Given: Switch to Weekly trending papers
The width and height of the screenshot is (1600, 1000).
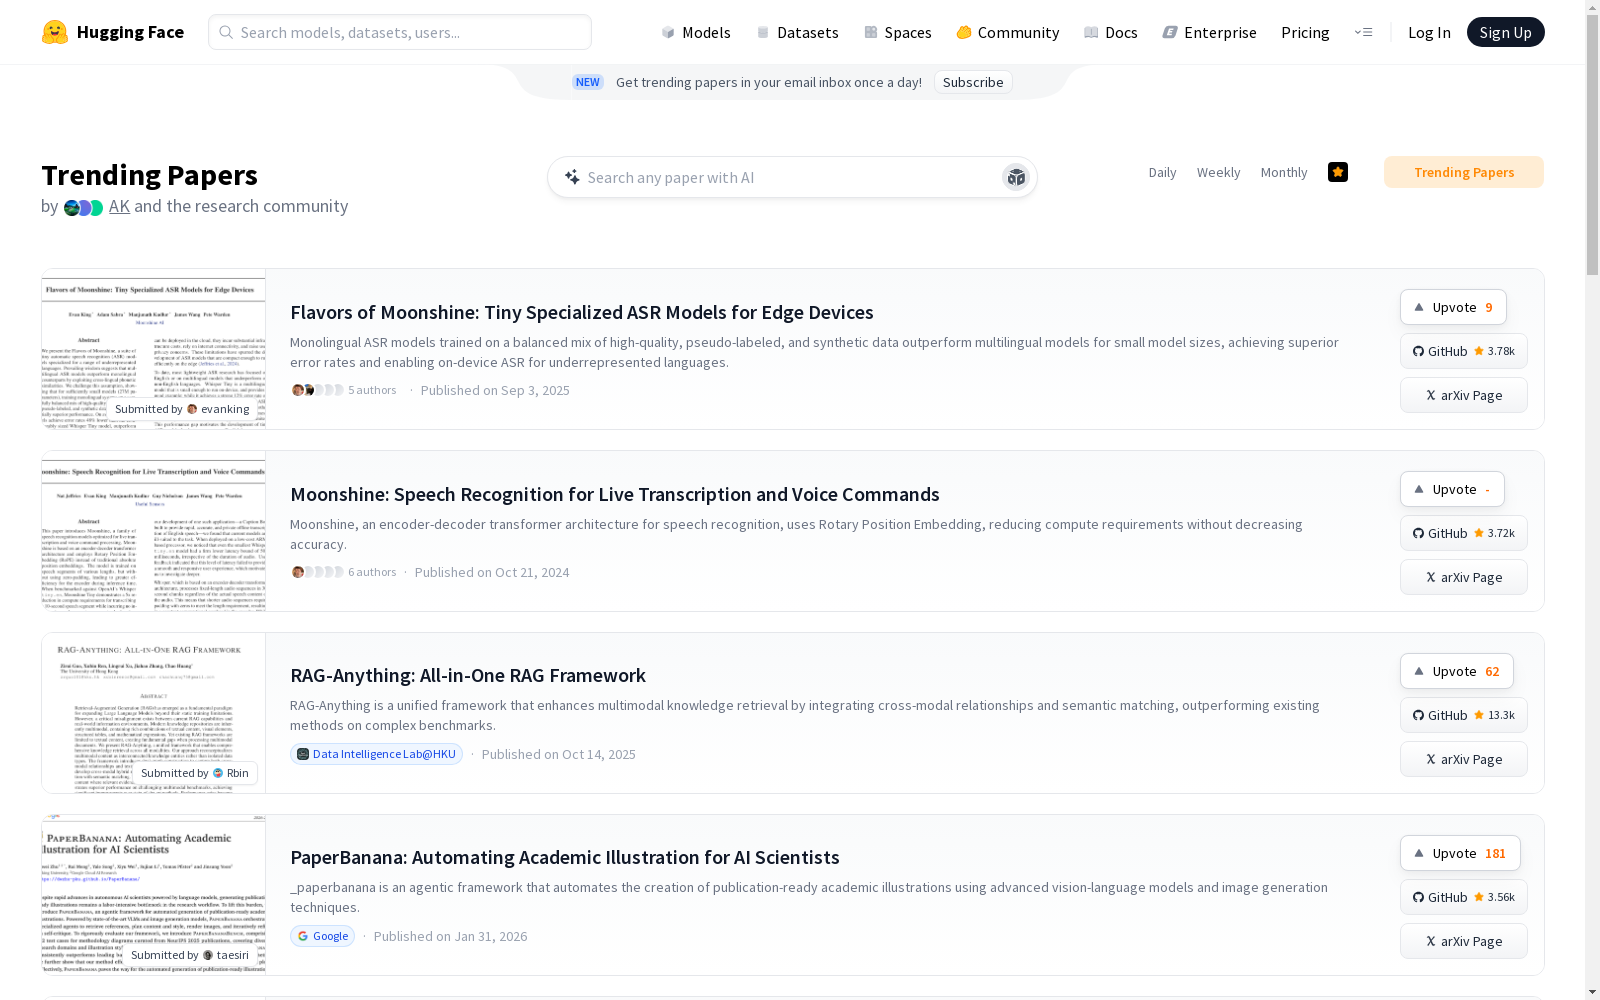Looking at the screenshot, I should [1218, 172].
